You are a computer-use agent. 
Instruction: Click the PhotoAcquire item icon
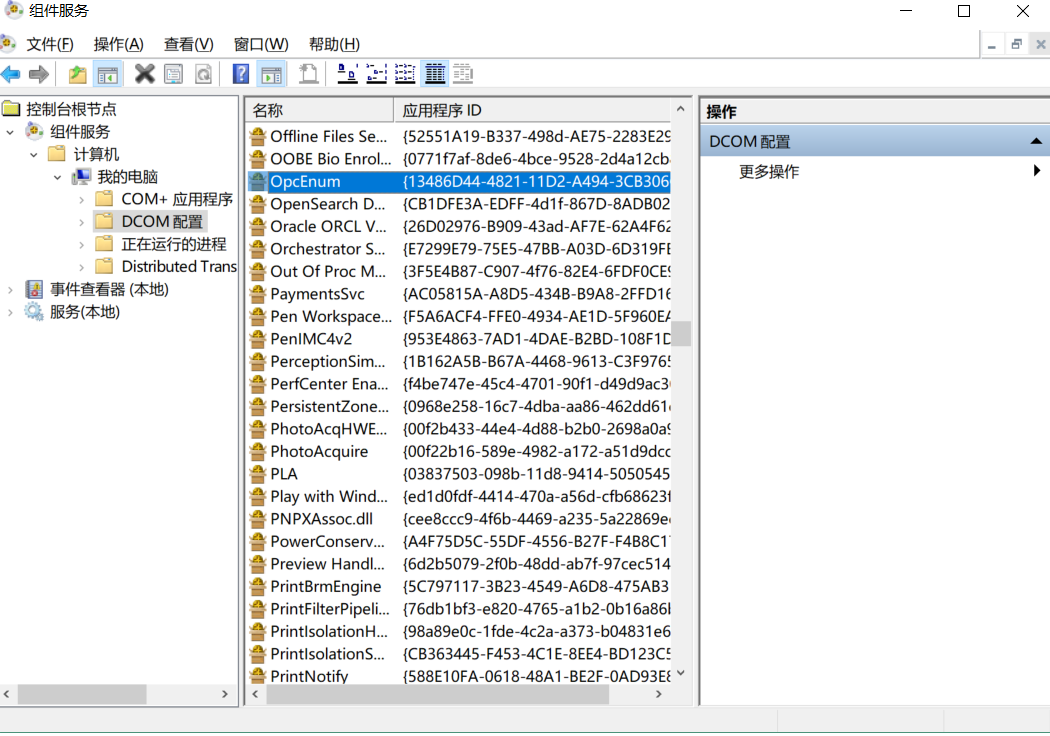point(257,451)
